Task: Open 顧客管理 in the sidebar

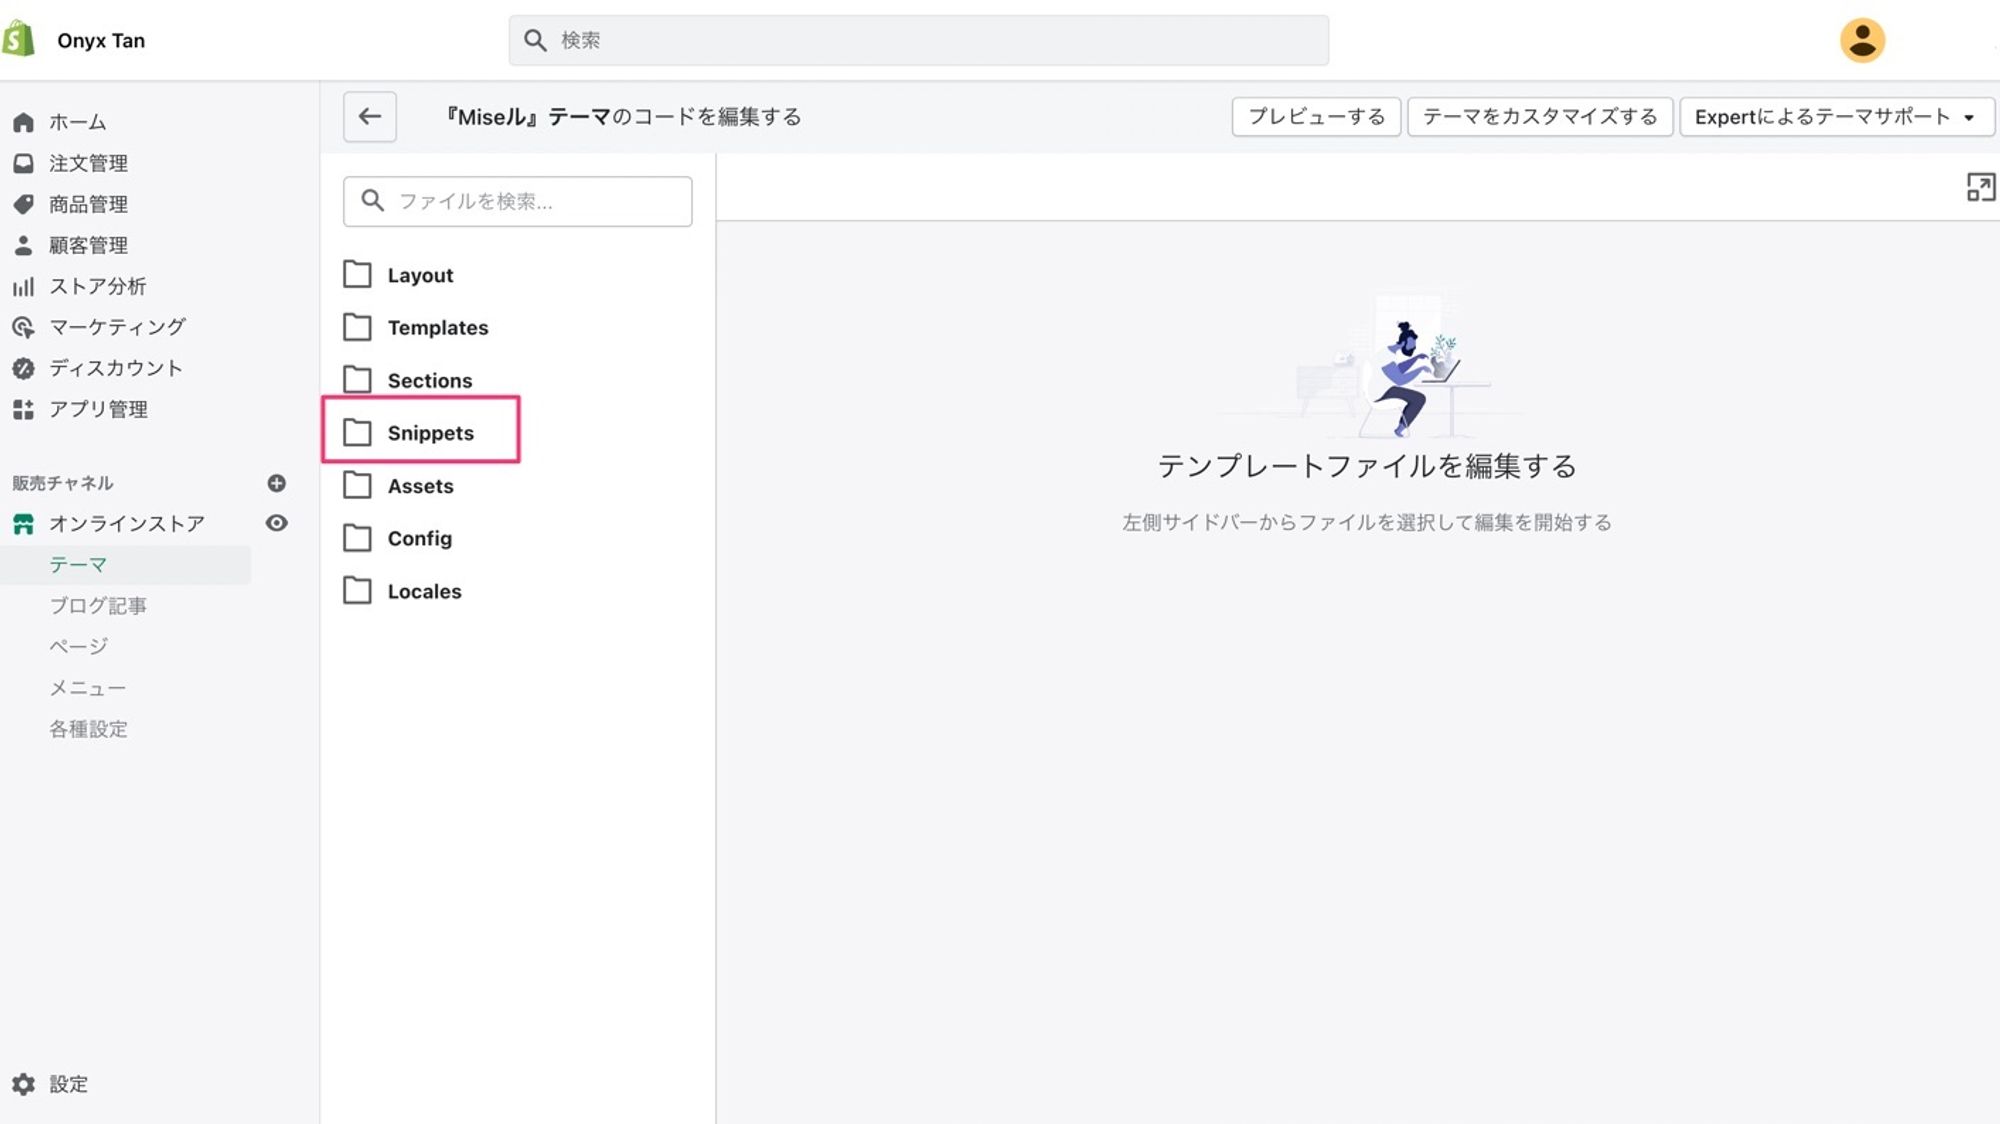Action: pos(88,245)
